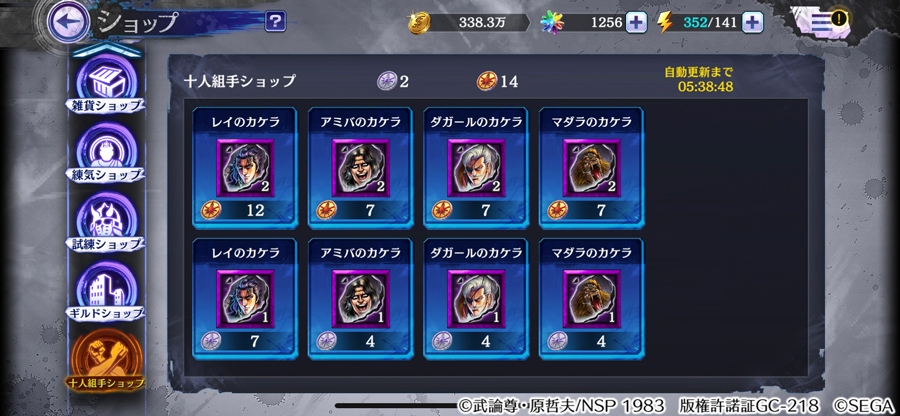Tap the gold coin balance icon
This screenshot has width=900, height=416.
(x=420, y=23)
